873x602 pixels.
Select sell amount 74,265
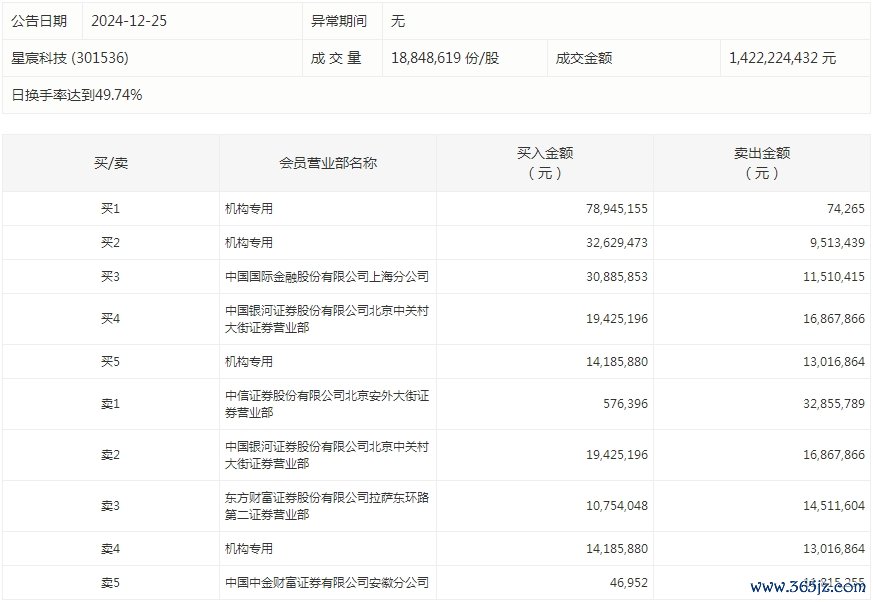[846, 209]
